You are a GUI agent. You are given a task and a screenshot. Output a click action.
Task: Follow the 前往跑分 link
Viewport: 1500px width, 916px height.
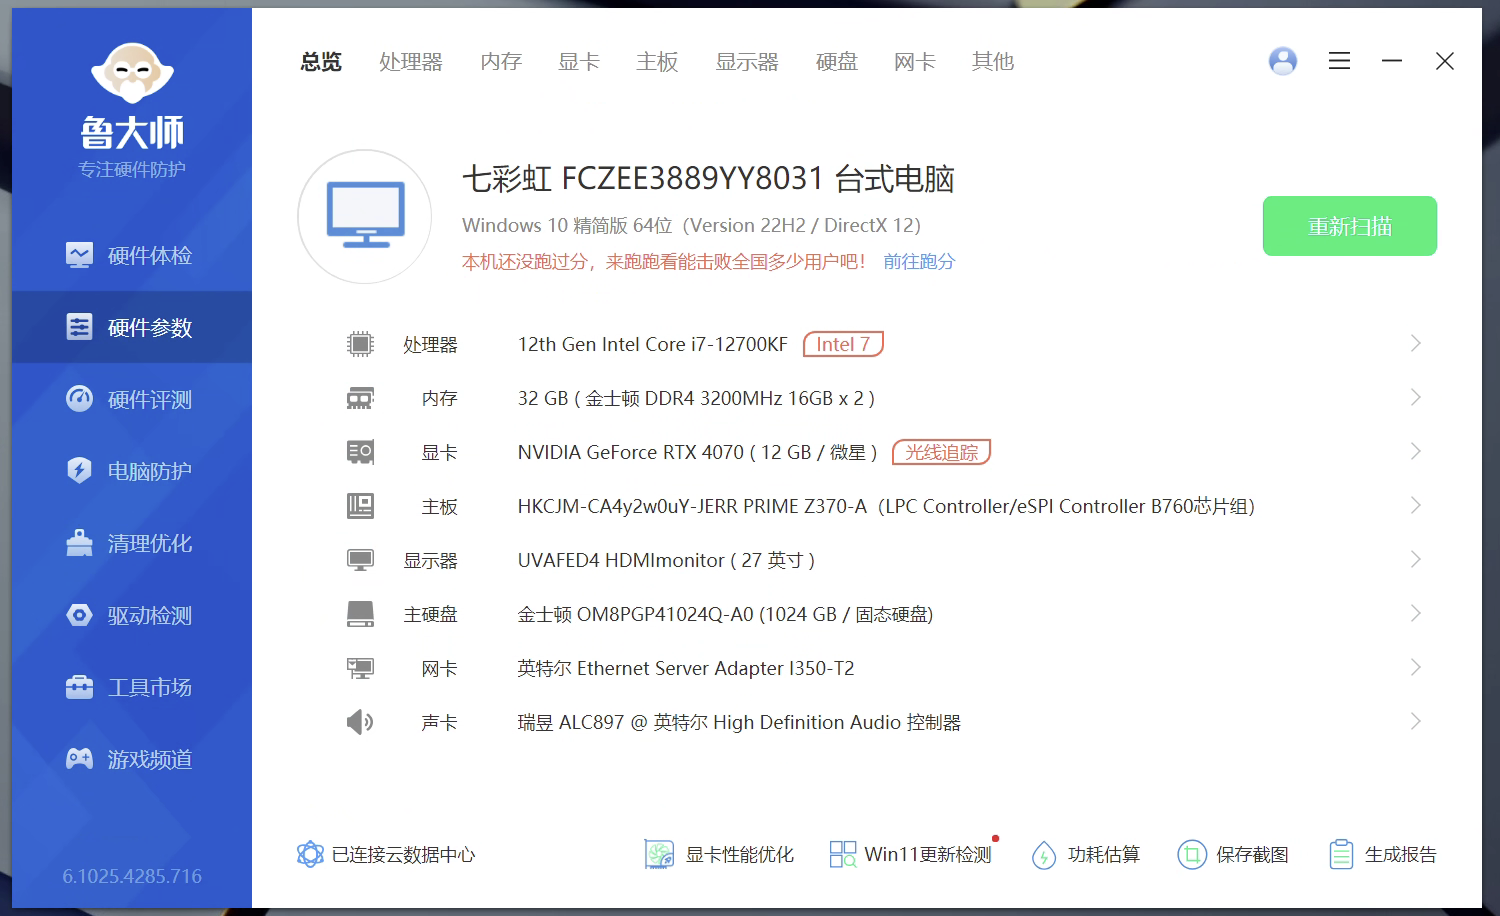coord(919,262)
